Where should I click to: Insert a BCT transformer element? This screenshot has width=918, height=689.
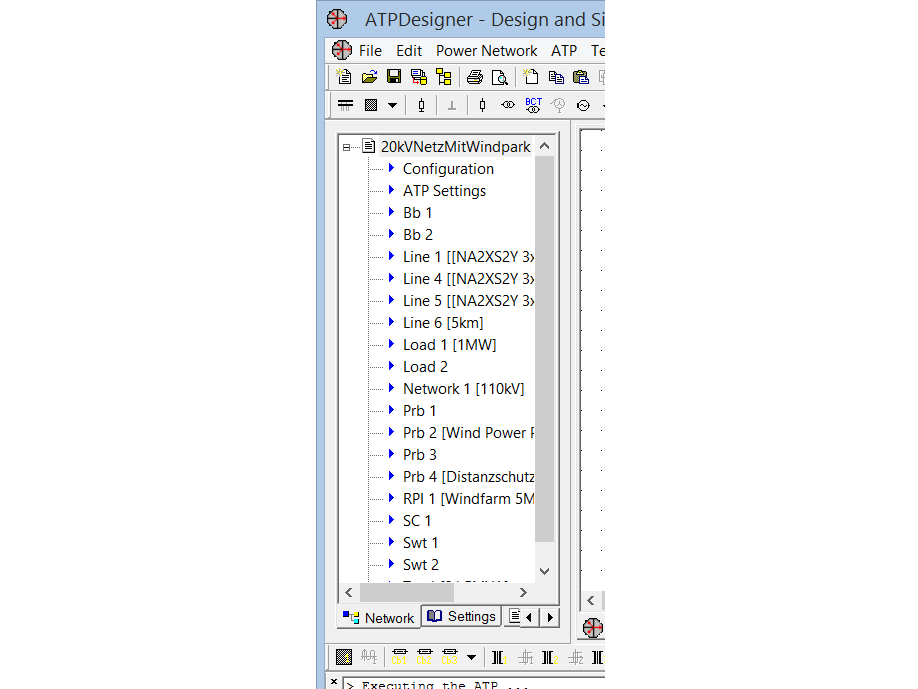(533, 105)
